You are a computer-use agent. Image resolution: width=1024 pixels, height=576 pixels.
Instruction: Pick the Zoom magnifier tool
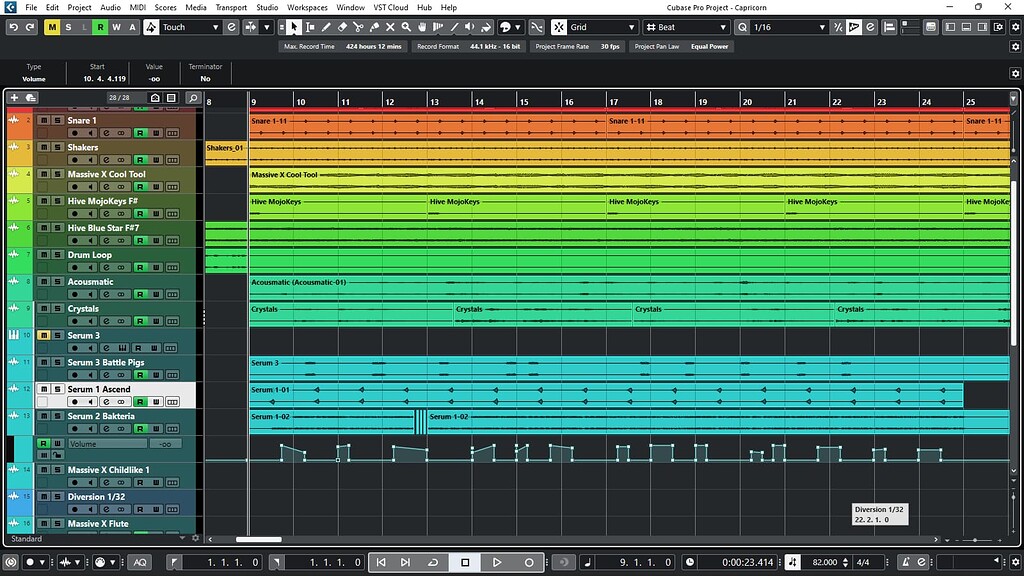[407, 27]
